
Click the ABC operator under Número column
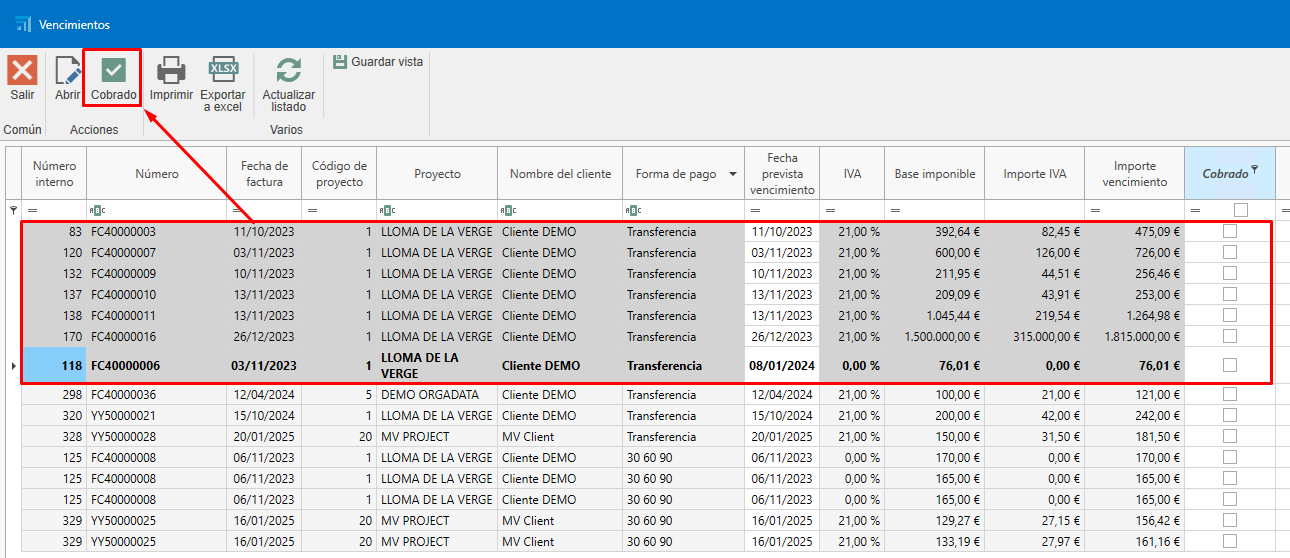point(97,210)
